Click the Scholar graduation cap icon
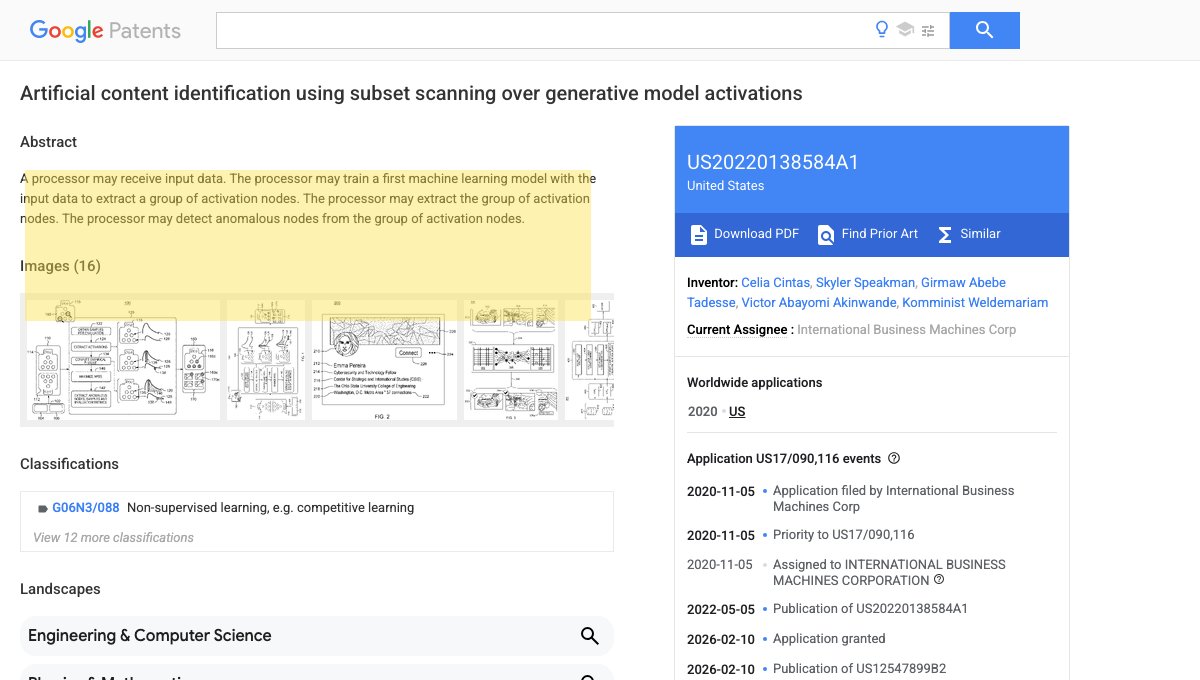The image size is (1200, 680). (x=905, y=30)
